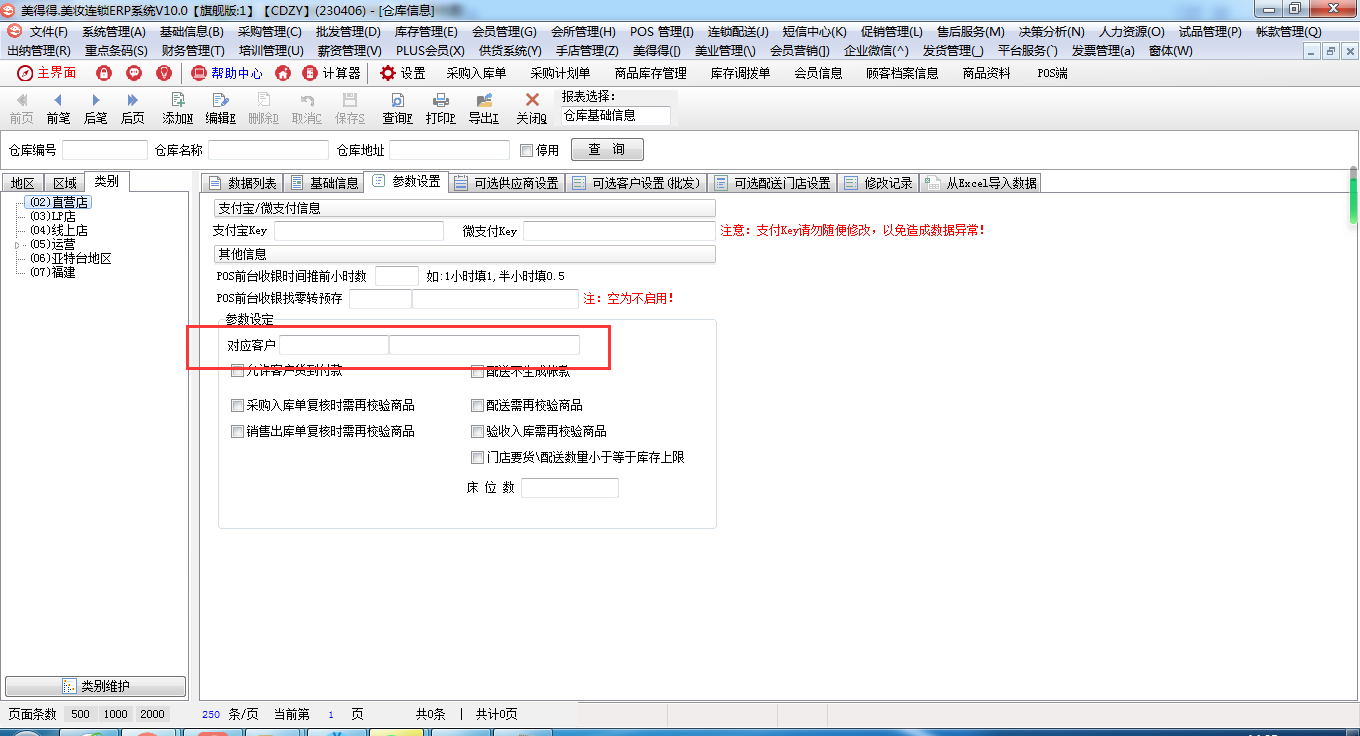Click the 类别维护 button
Screen dimensions: 1360x736
(96, 687)
